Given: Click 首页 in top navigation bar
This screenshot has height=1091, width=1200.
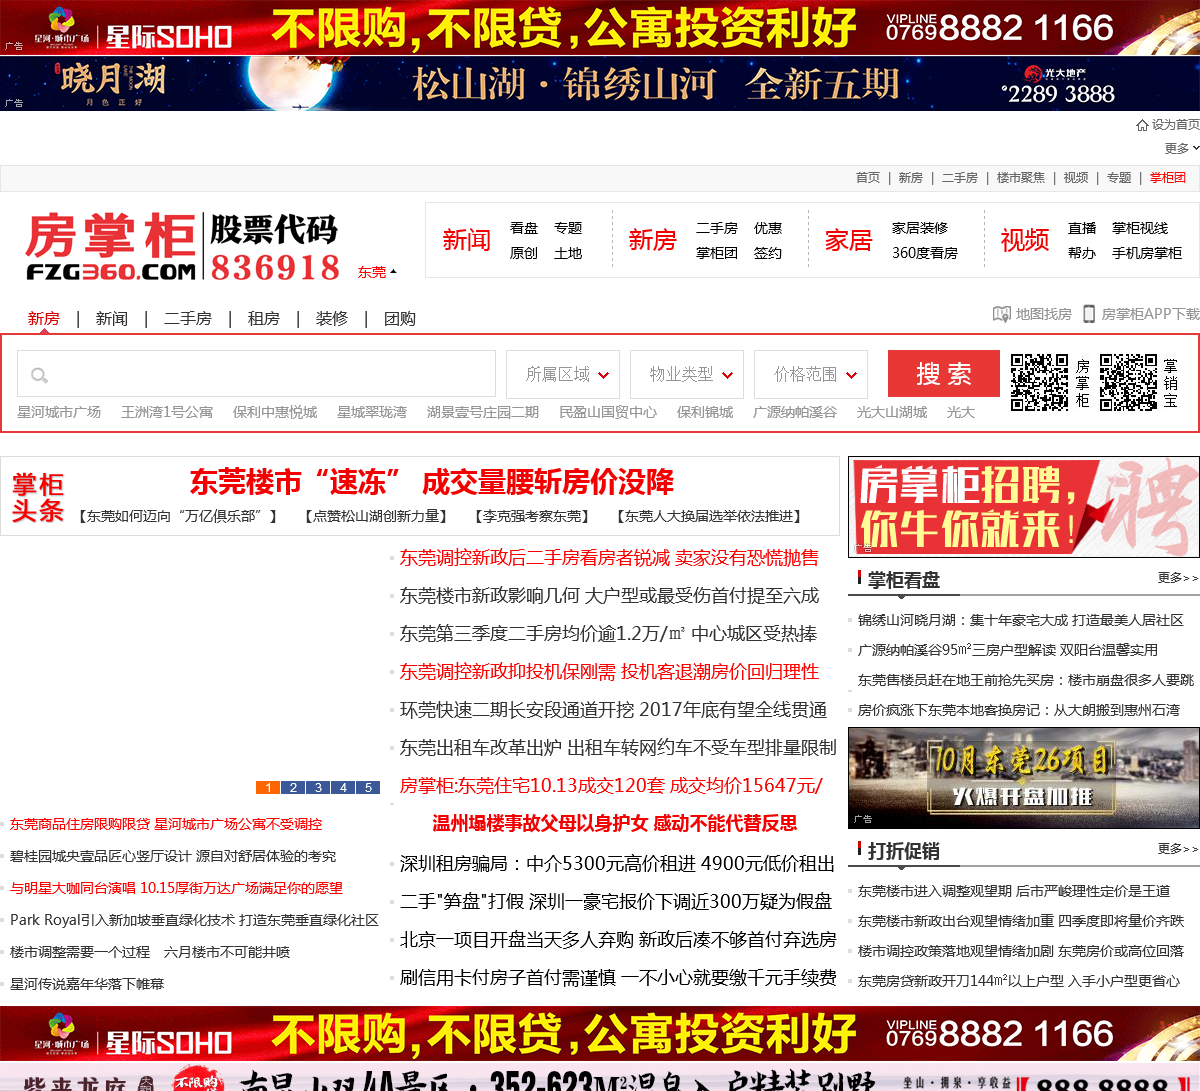Looking at the screenshot, I should click(x=868, y=178).
